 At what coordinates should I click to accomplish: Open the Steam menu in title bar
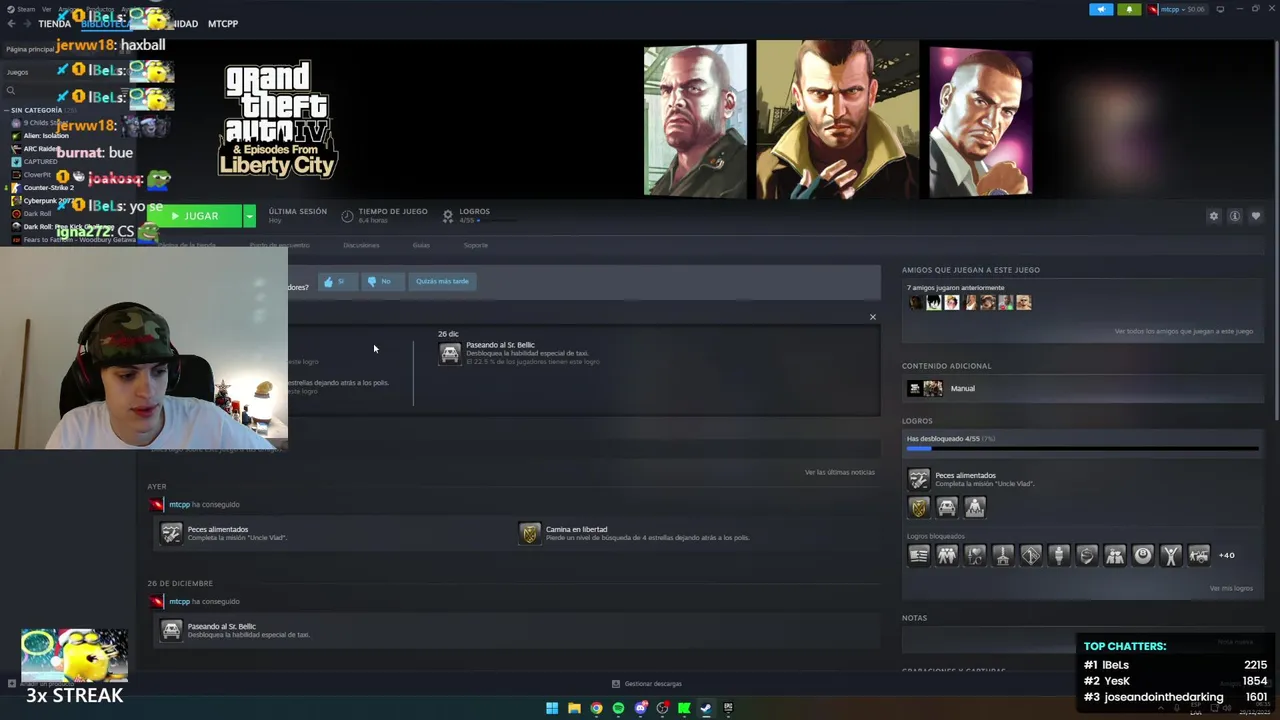click(26, 9)
